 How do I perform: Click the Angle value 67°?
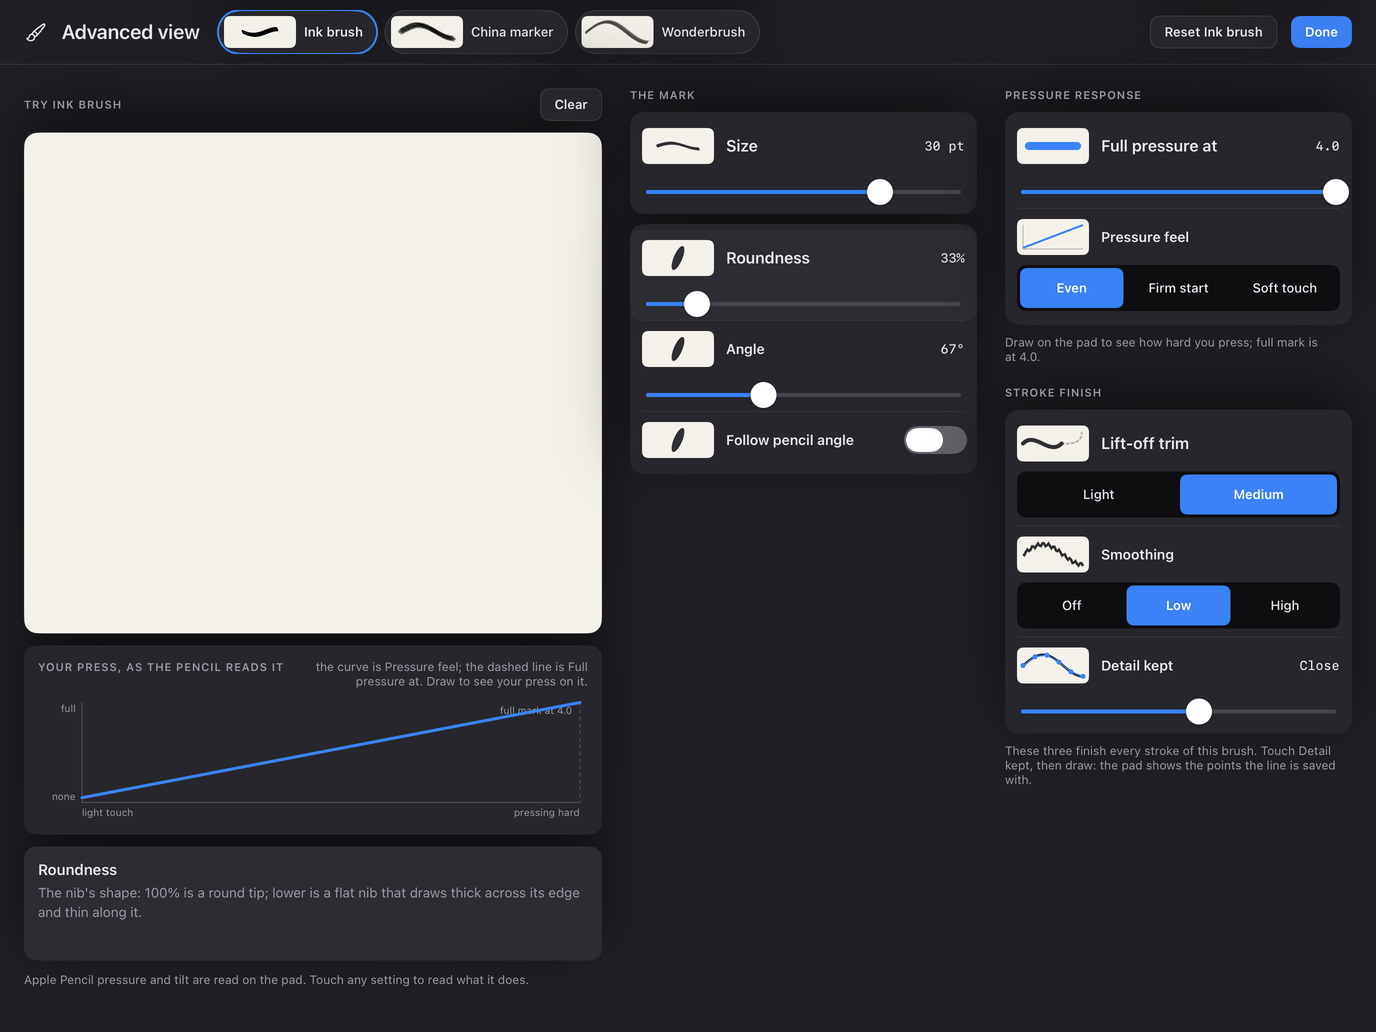click(952, 349)
